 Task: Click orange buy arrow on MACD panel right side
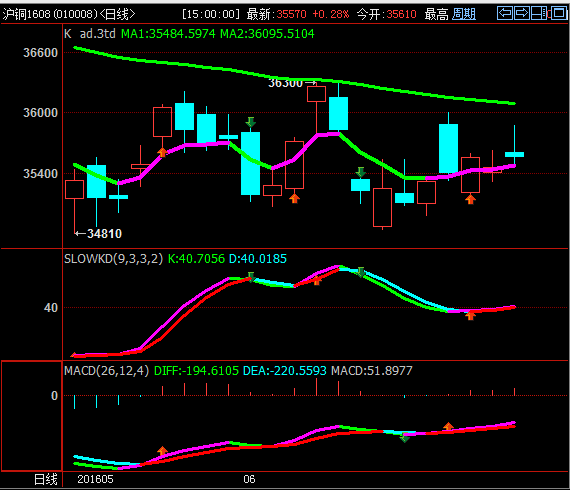pos(448,427)
